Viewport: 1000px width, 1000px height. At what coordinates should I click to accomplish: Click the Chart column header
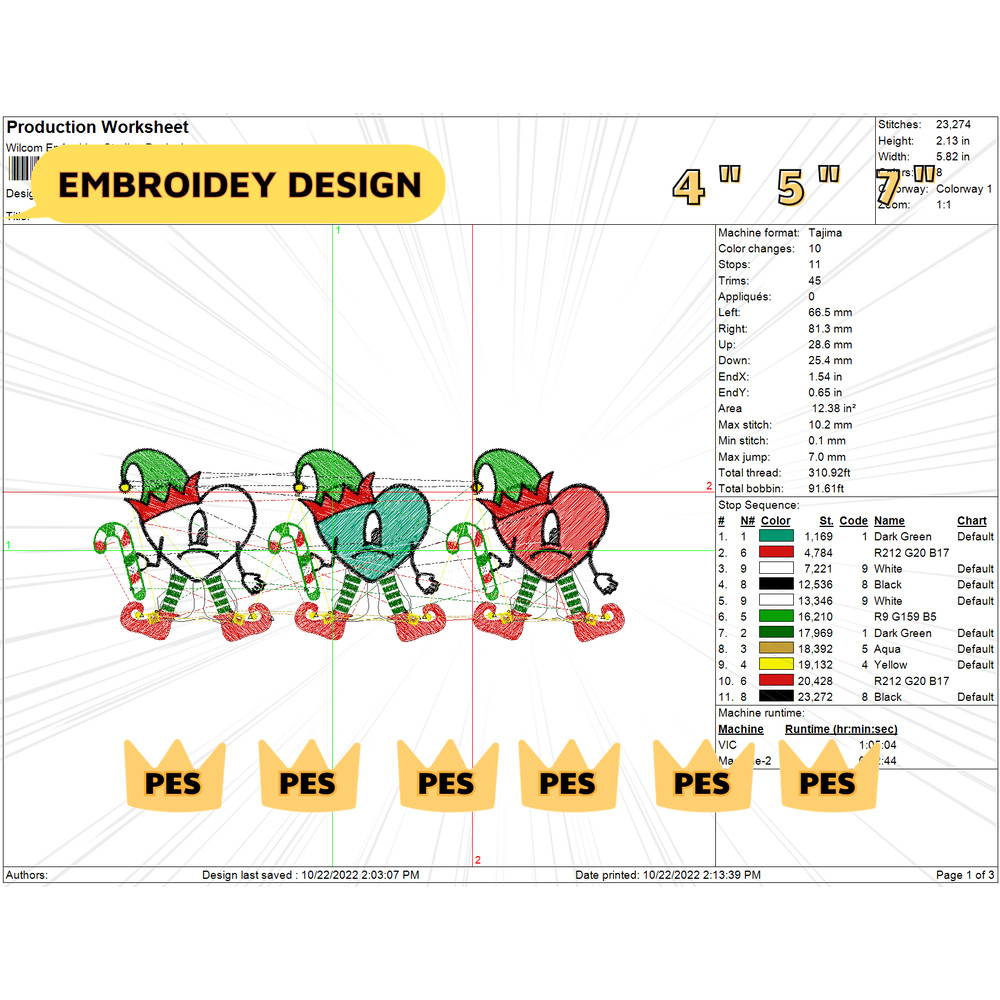pos(971,521)
